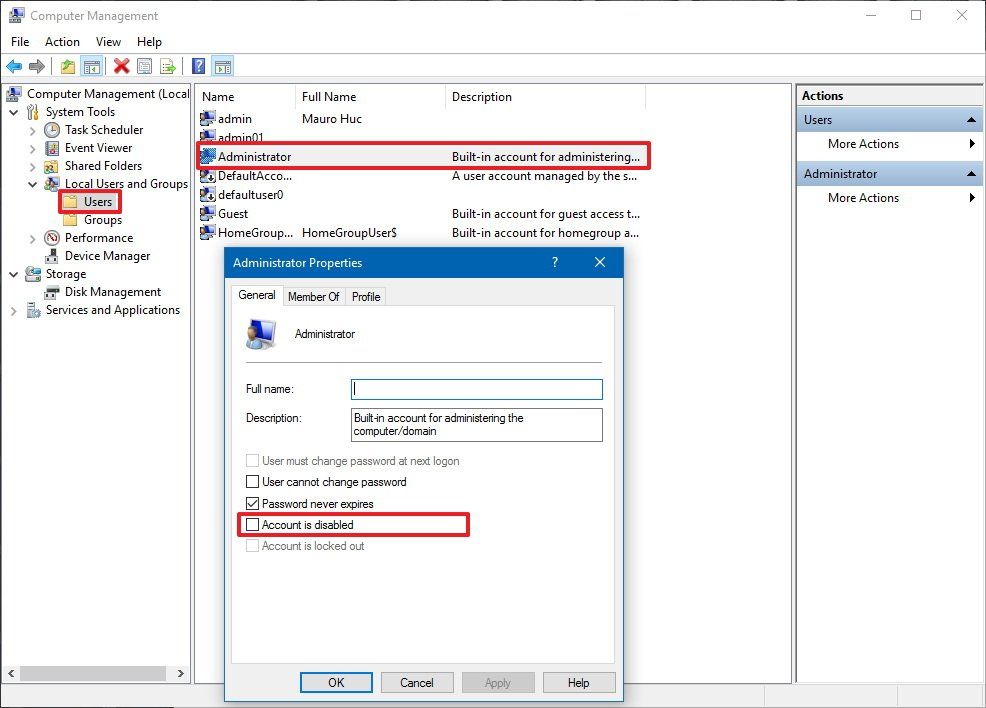
Task: Switch to the Member Of tab
Action: (x=313, y=296)
